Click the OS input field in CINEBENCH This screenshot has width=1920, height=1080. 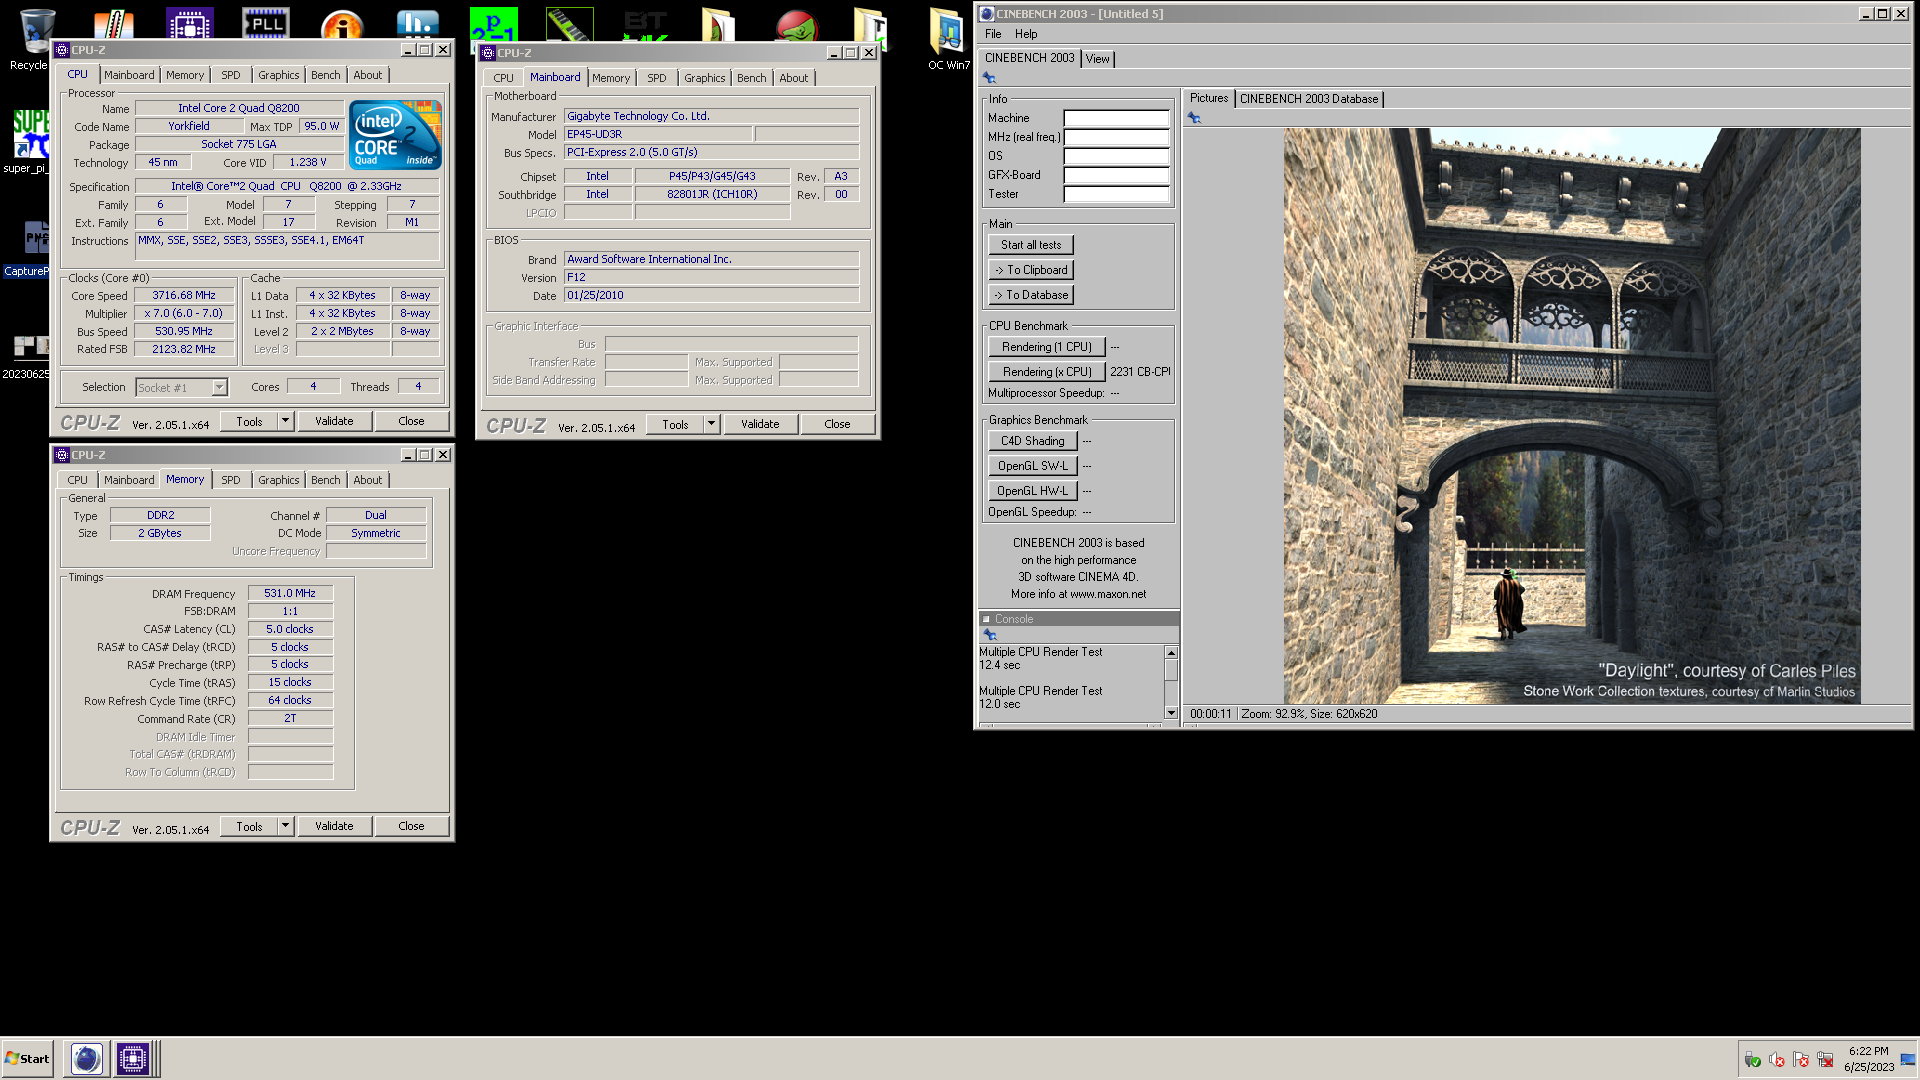click(1116, 156)
